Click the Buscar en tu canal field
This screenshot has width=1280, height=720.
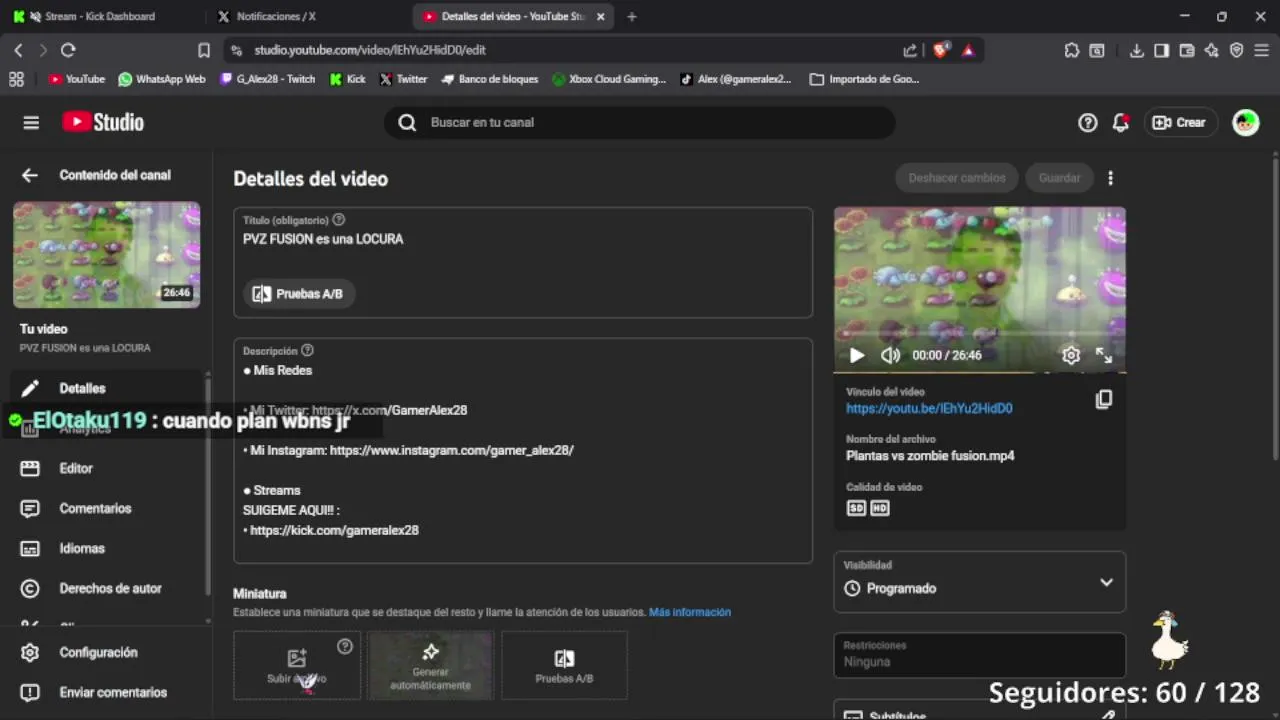640,122
